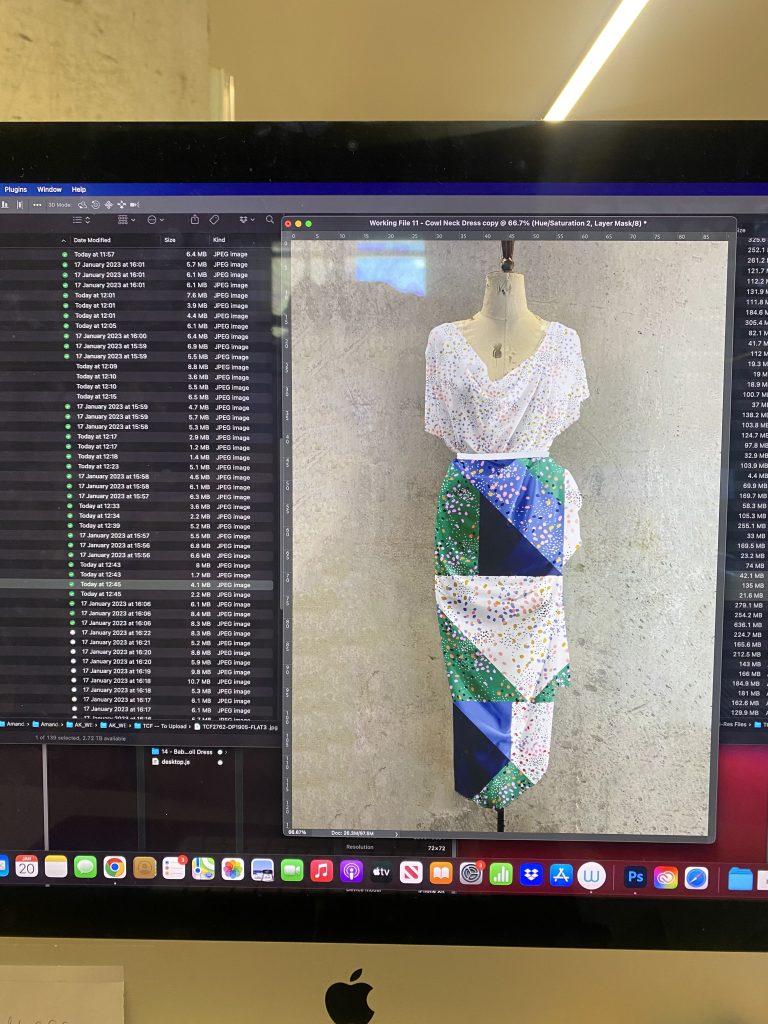This screenshot has height=1024, width=768.
Task: Select the file row modified Today at 12:15
Action: point(136,396)
